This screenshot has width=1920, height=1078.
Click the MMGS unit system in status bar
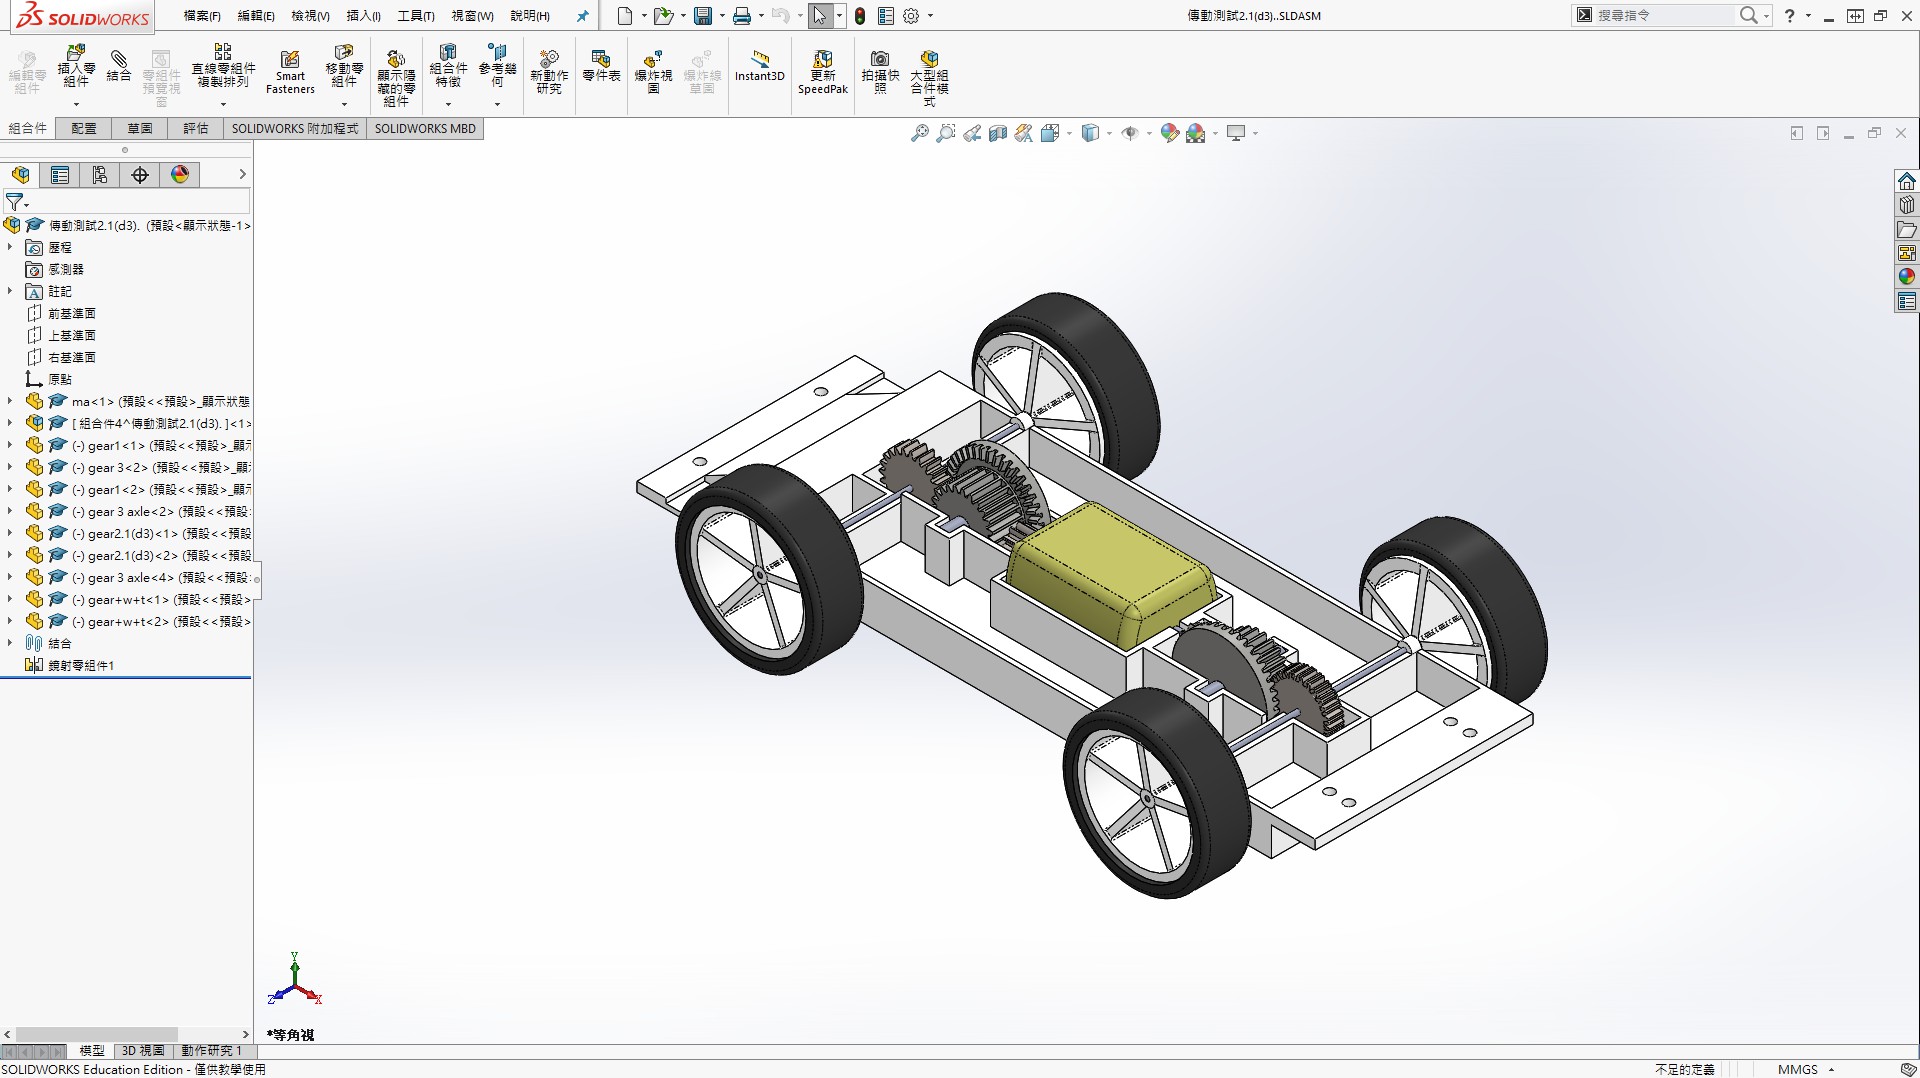pos(1798,1069)
